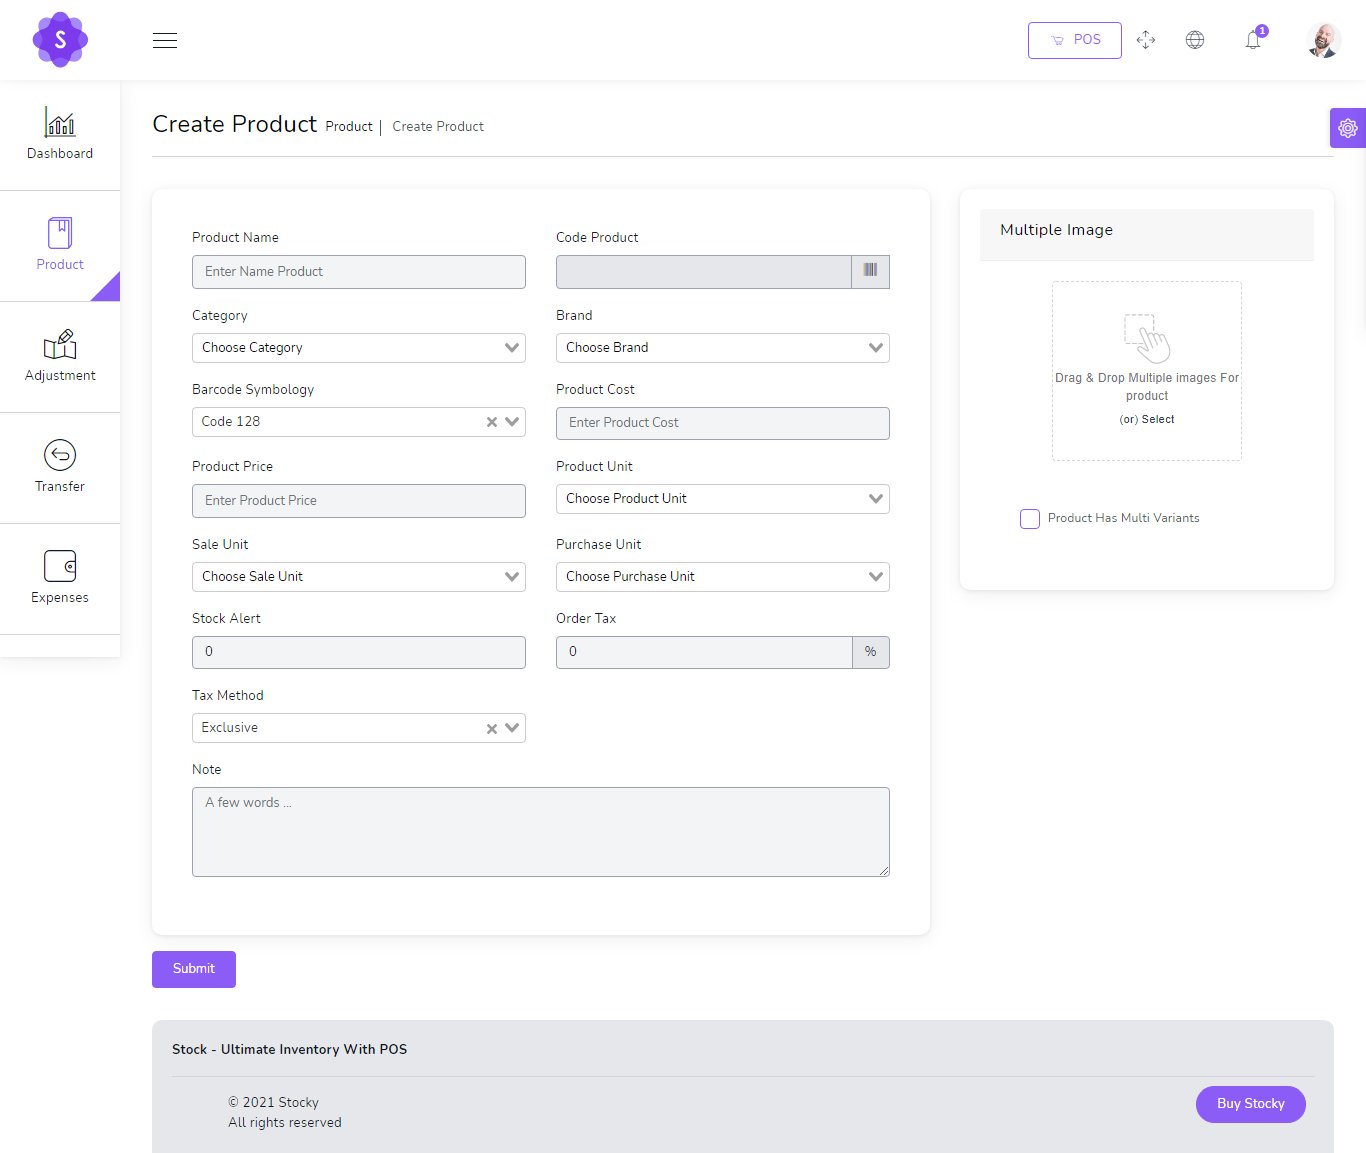Image resolution: width=1366 pixels, height=1153 pixels.
Task: Toggle fullscreen with the arrows icon
Action: point(1146,40)
